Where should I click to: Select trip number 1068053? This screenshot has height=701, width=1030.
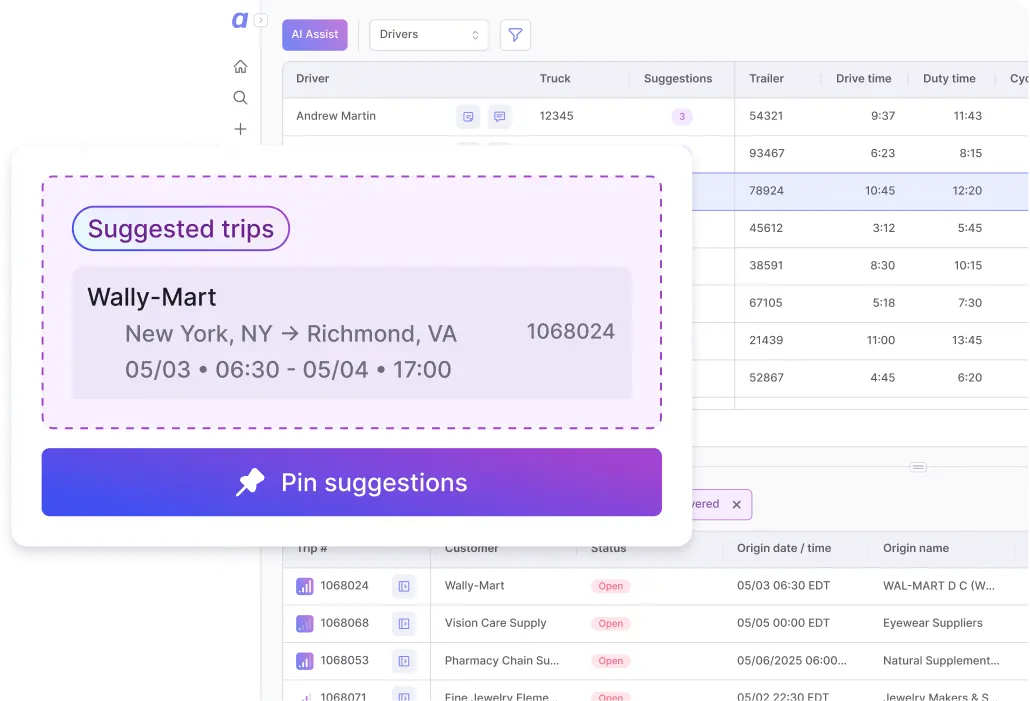coord(344,661)
